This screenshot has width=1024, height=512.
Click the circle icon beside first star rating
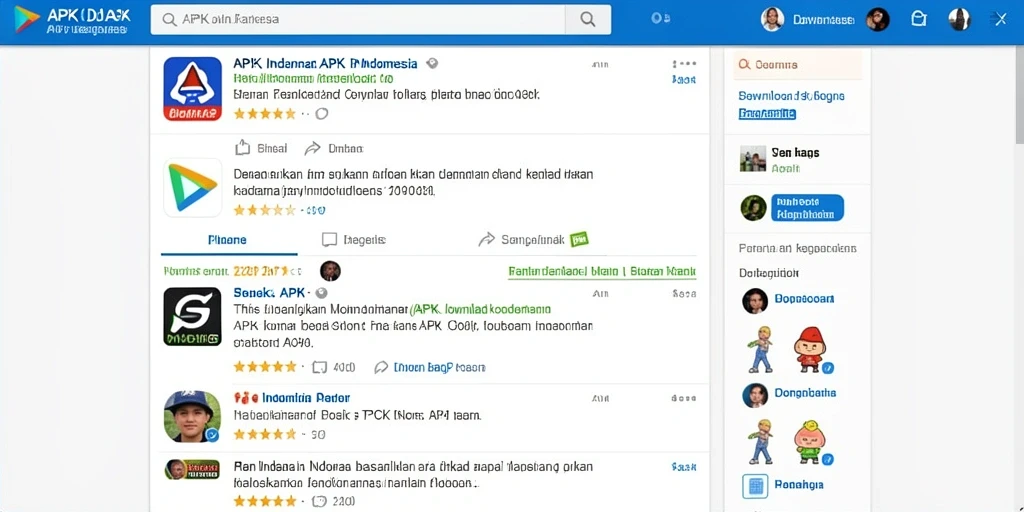pyautogui.click(x=321, y=114)
